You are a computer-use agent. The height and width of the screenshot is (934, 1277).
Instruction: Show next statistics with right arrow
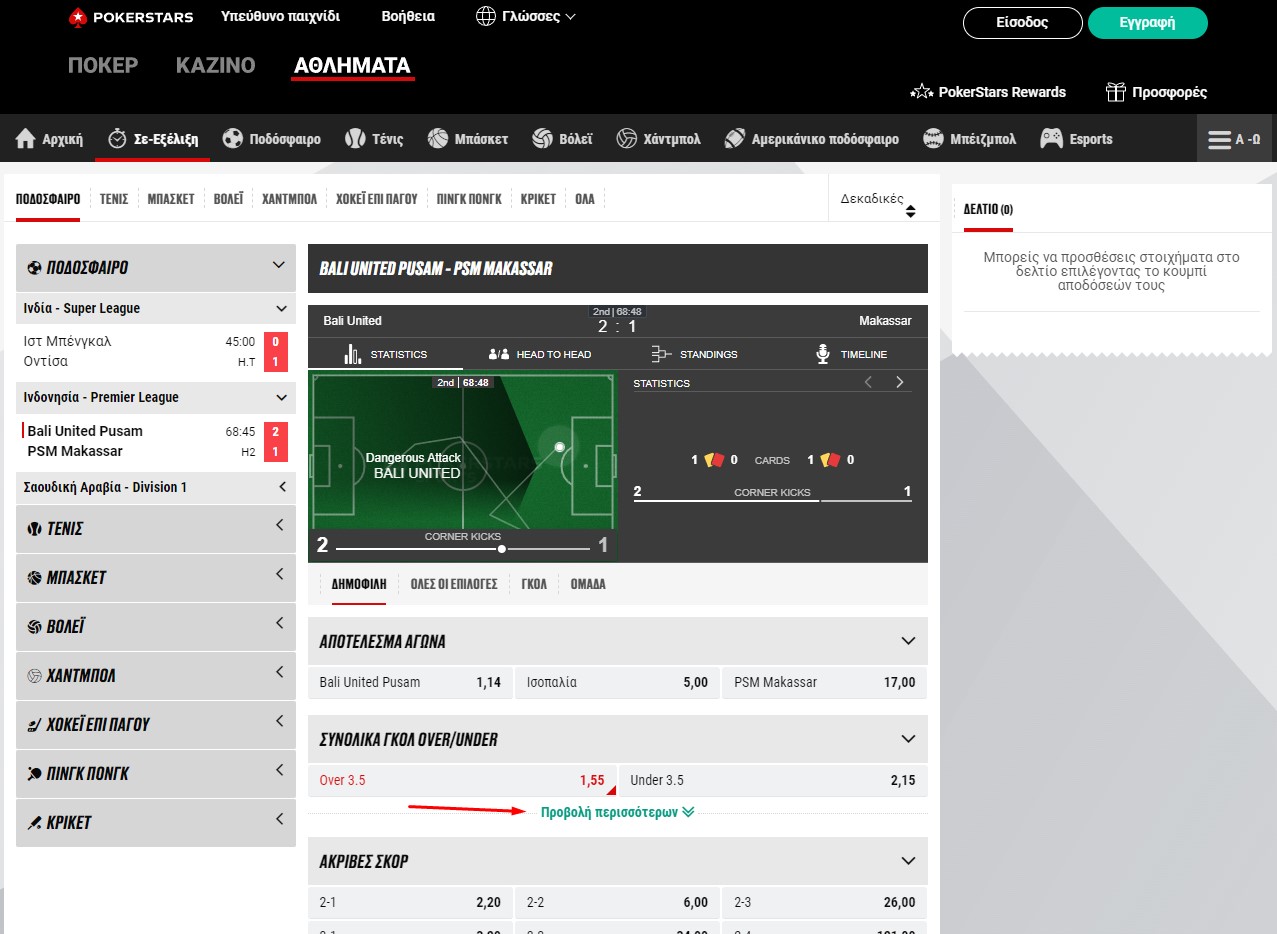(900, 382)
